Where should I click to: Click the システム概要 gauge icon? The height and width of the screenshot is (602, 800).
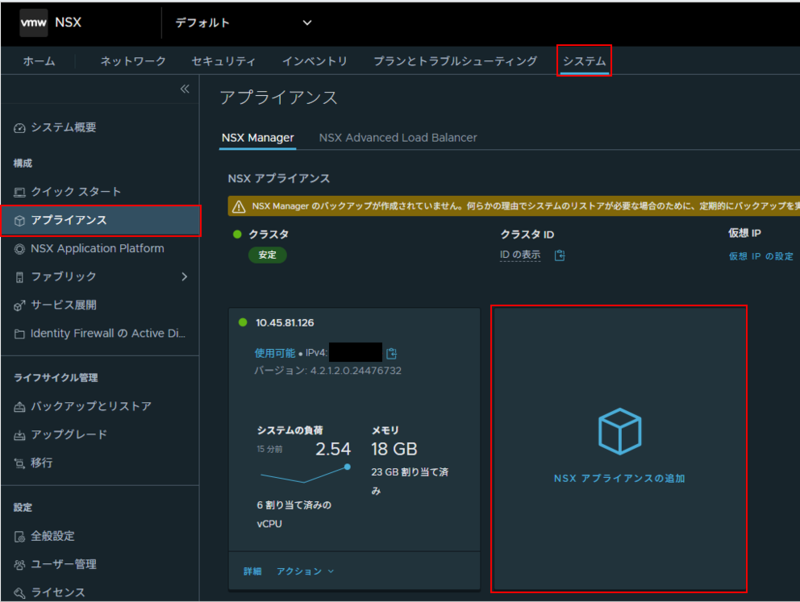[x=19, y=128]
